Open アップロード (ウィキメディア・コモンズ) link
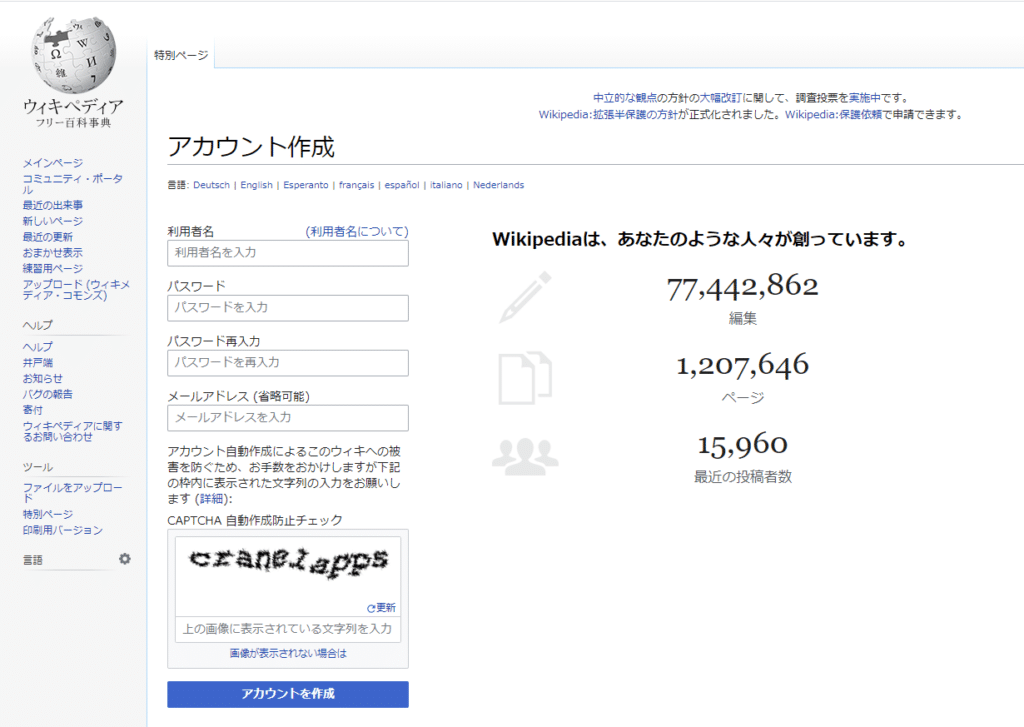The image size is (1024, 727). coord(76,289)
